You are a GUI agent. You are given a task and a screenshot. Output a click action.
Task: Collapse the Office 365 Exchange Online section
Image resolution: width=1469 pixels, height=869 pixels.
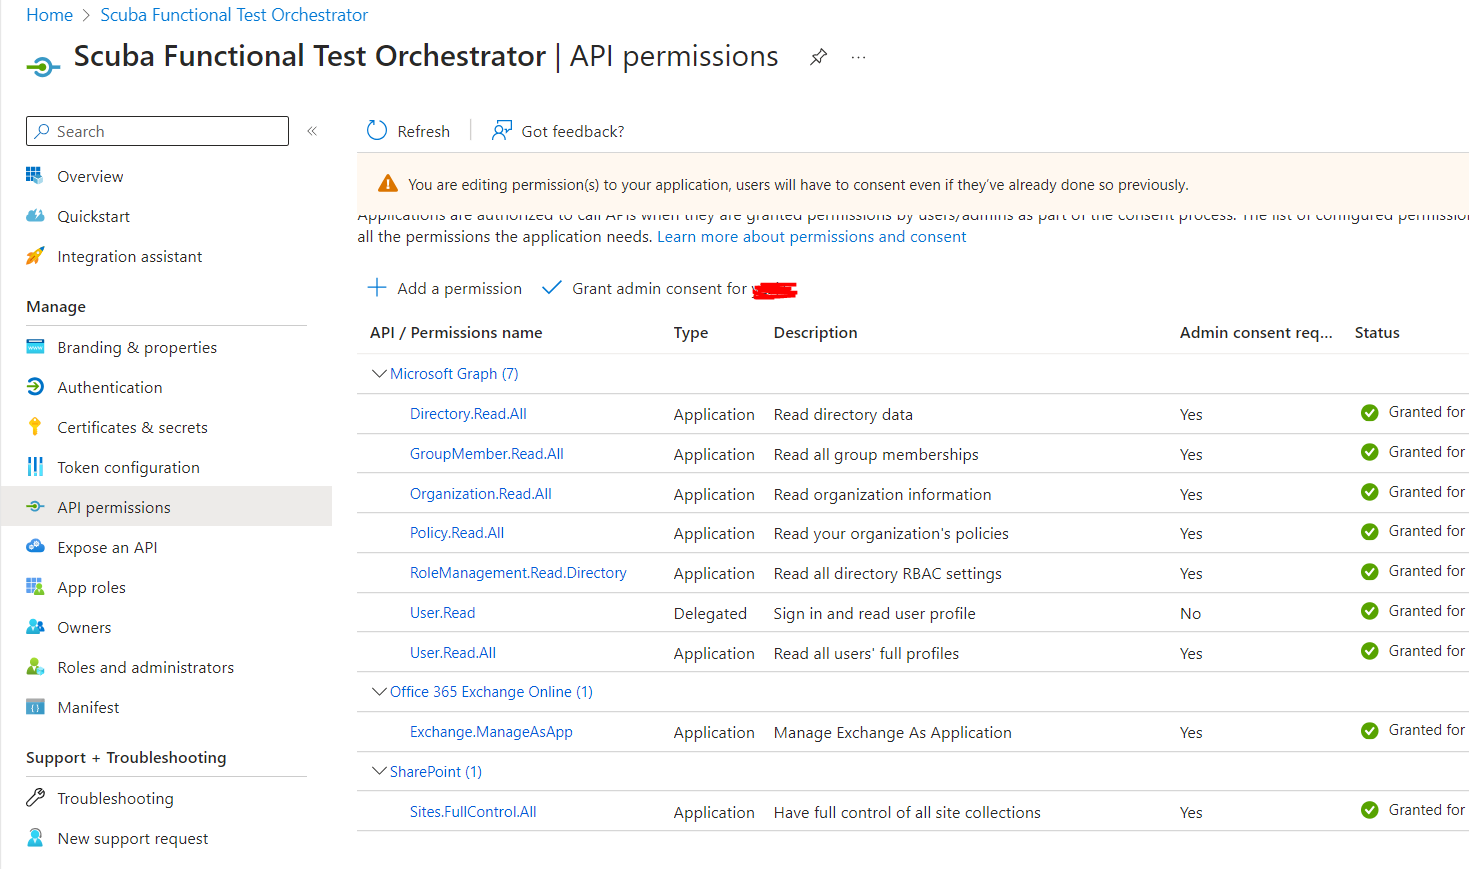point(380,691)
